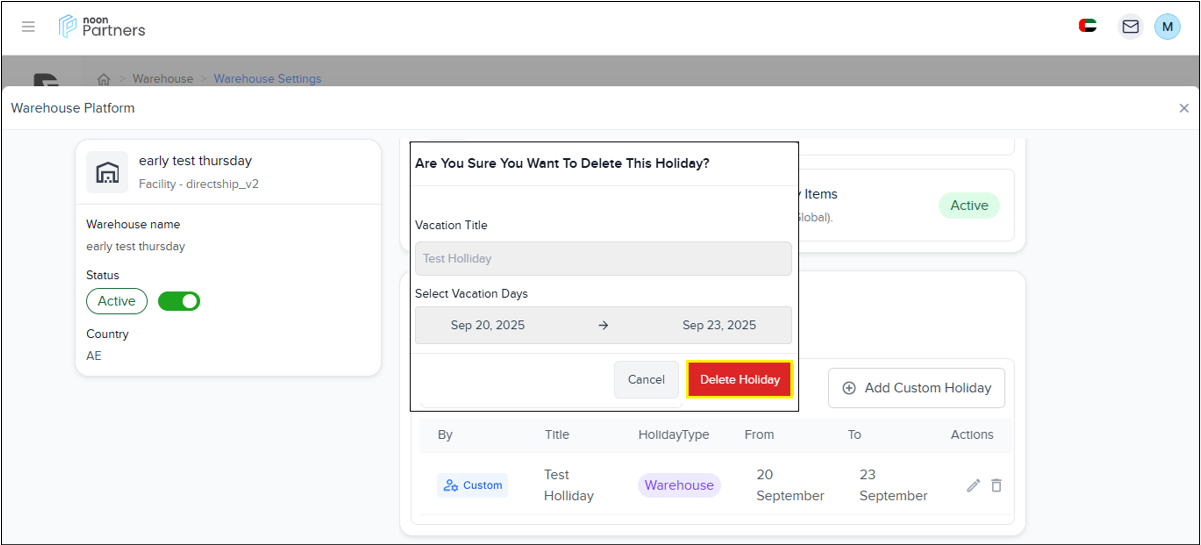
Task: Open the M user profile avatar
Action: pos(1167,27)
